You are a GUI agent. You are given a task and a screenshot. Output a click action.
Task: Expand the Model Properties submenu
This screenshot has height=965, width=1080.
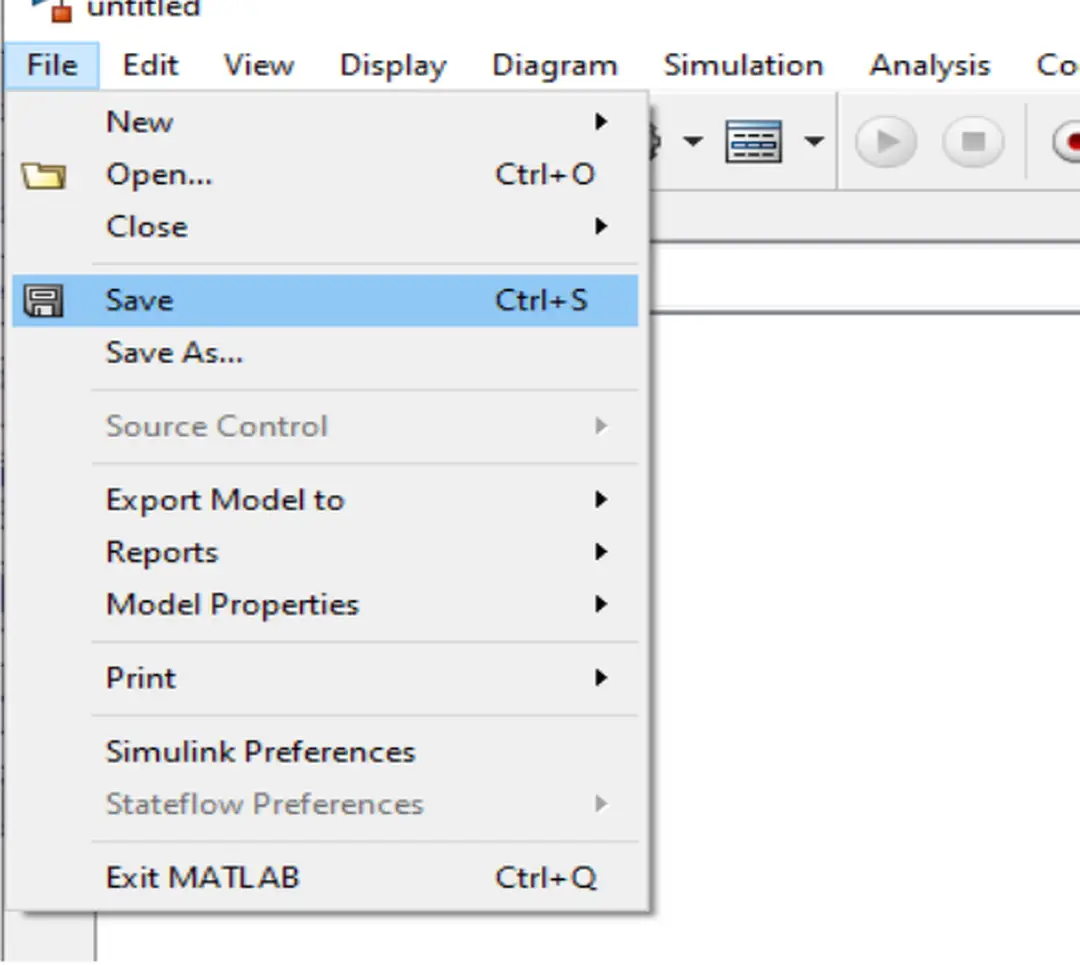[231, 604]
